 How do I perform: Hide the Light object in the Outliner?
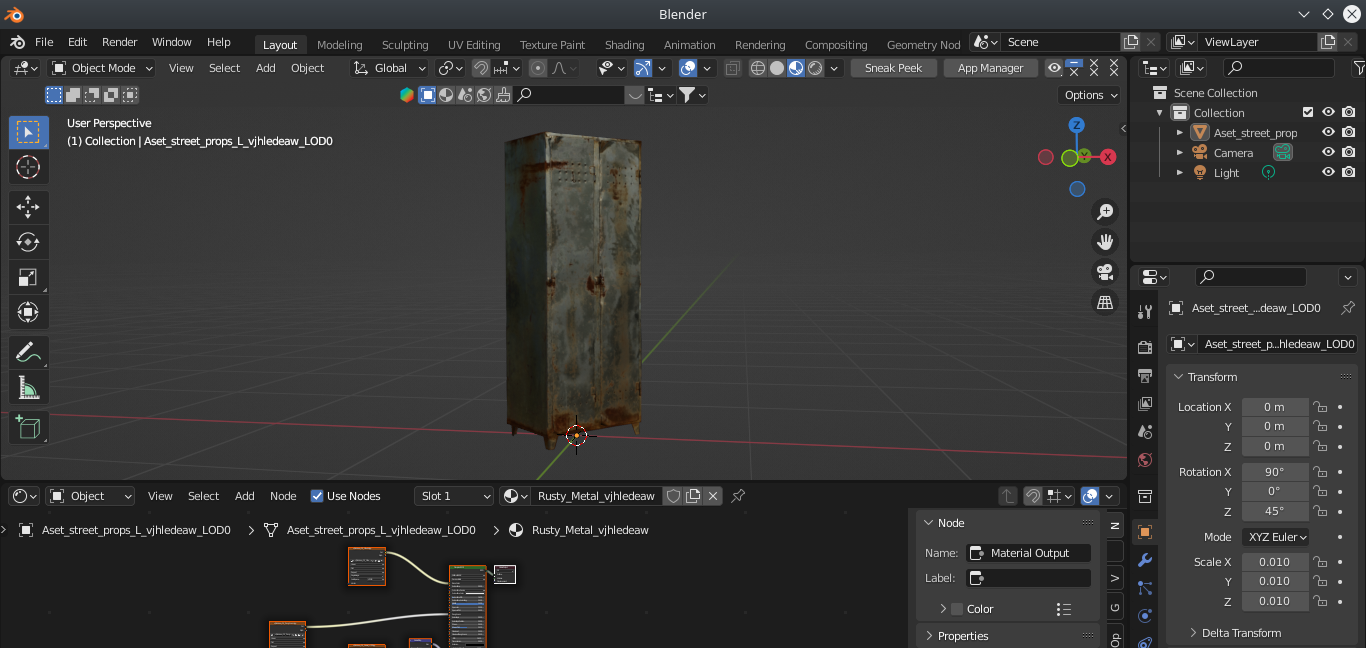(x=1328, y=172)
